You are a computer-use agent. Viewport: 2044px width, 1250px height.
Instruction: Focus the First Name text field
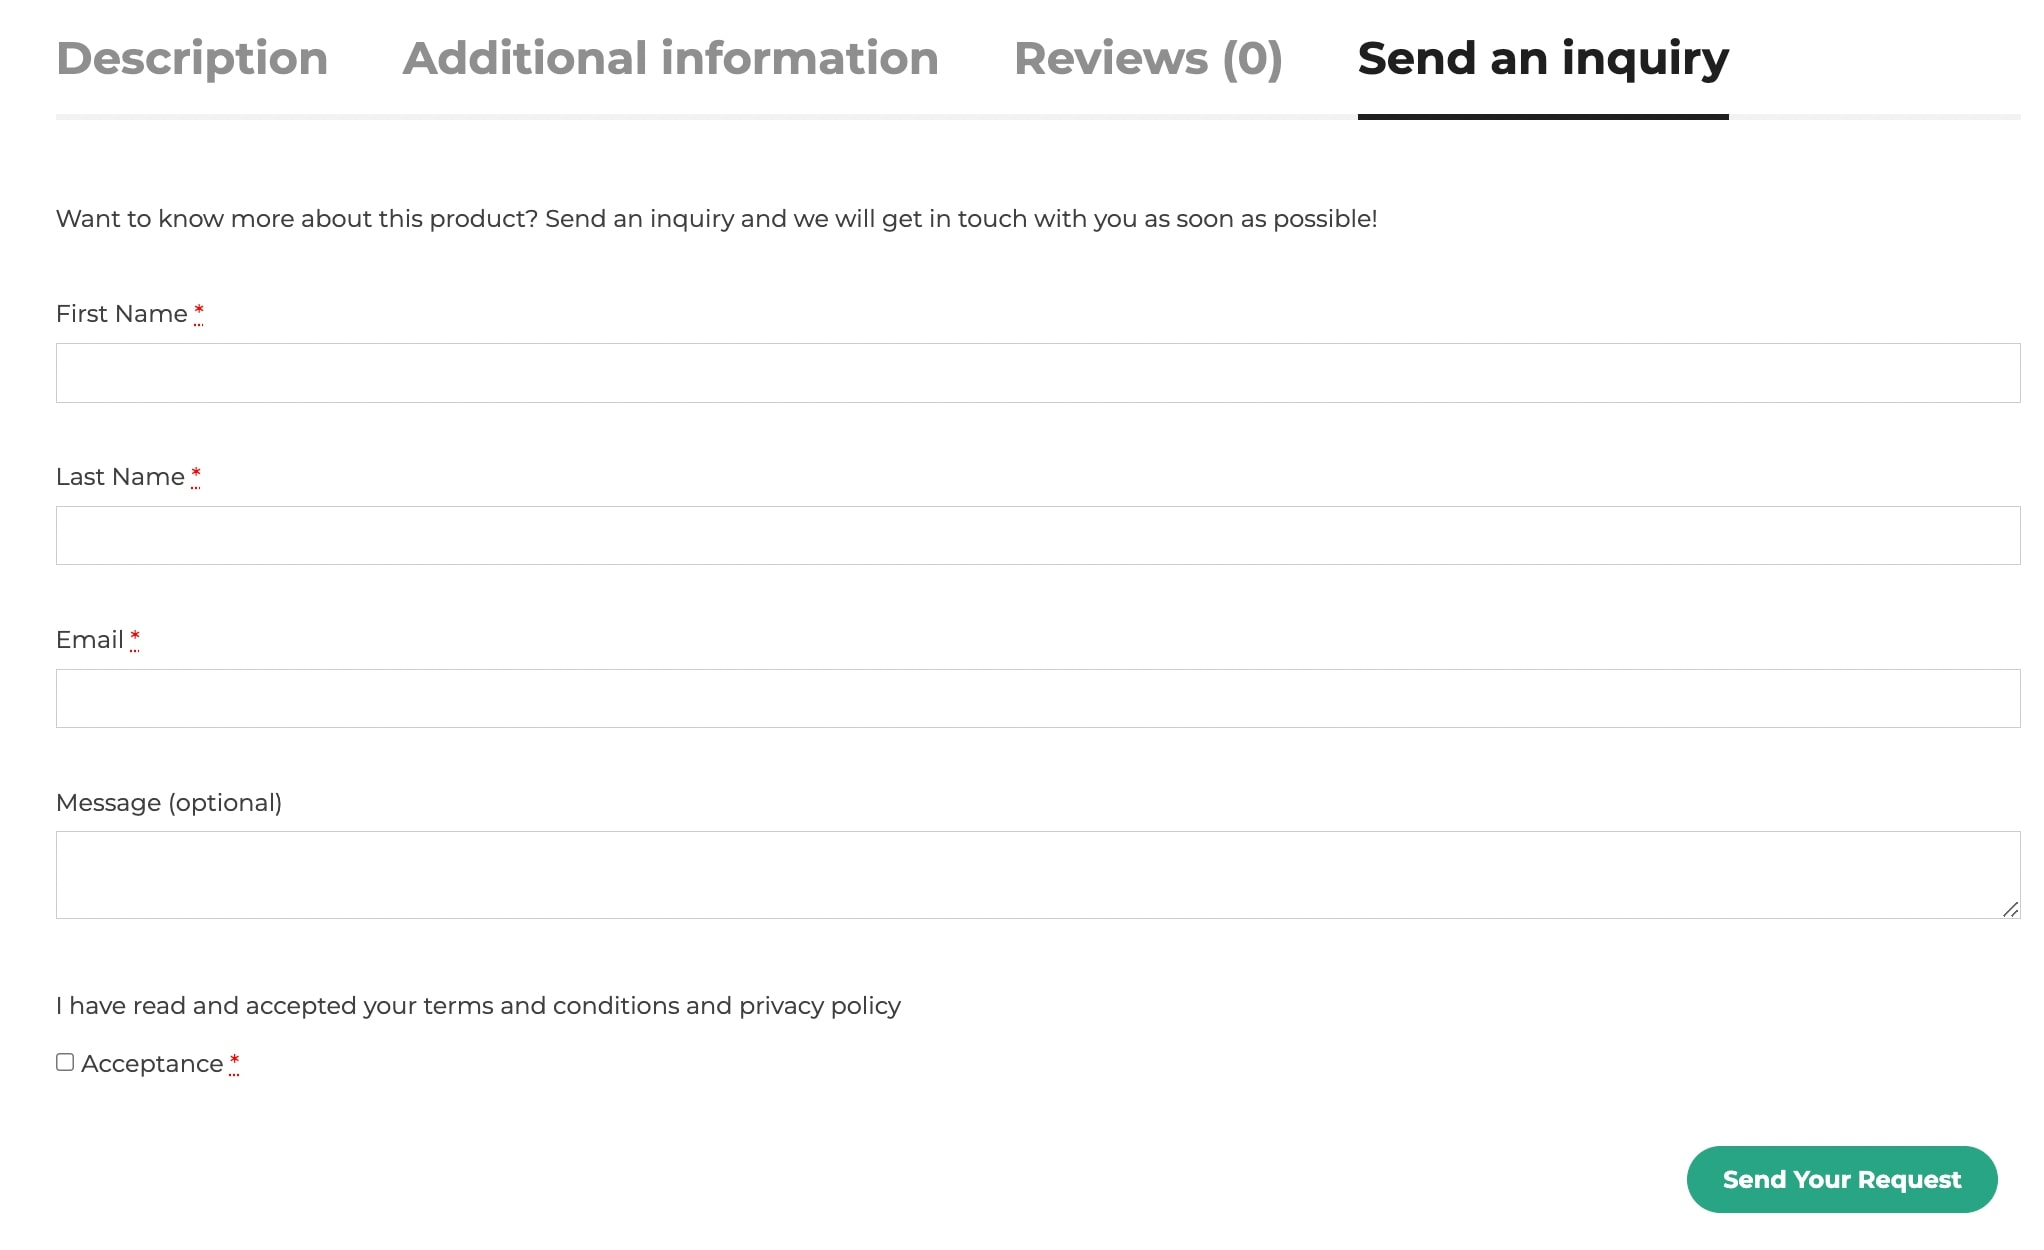pyautogui.click(x=1038, y=373)
